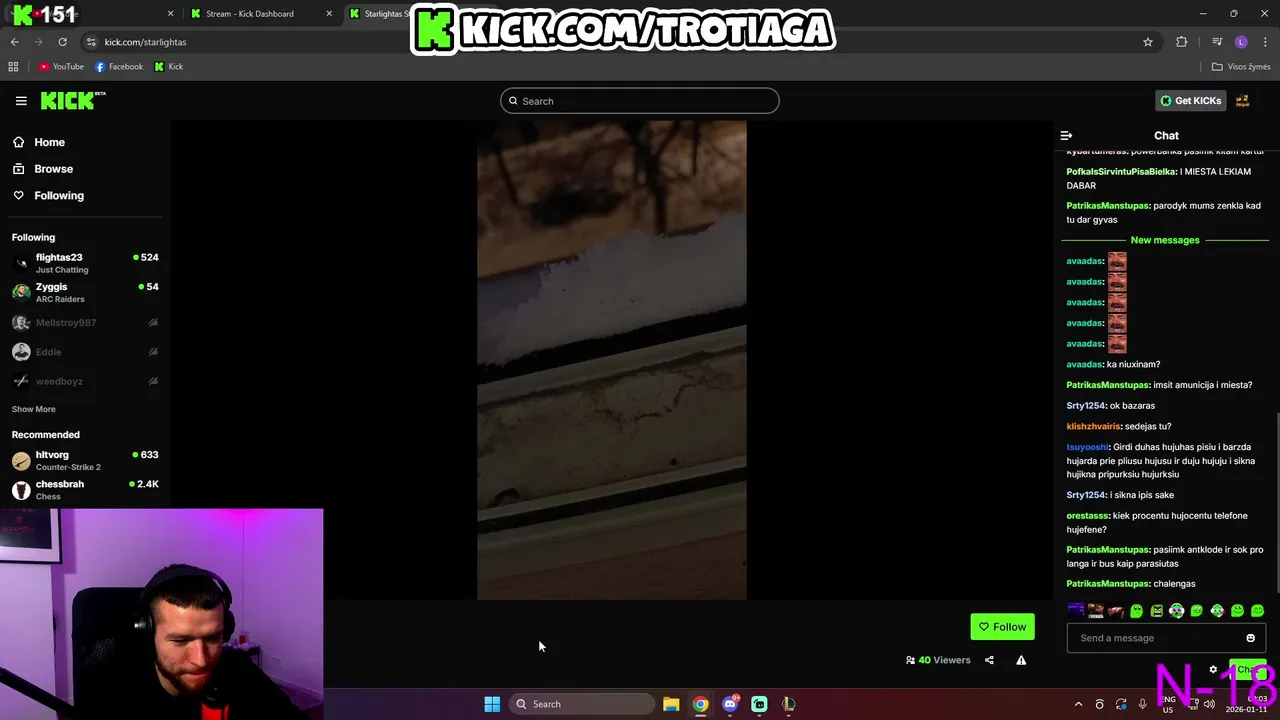Focus the Kick search field
This screenshot has height=720, width=1280.
coord(640,101)
